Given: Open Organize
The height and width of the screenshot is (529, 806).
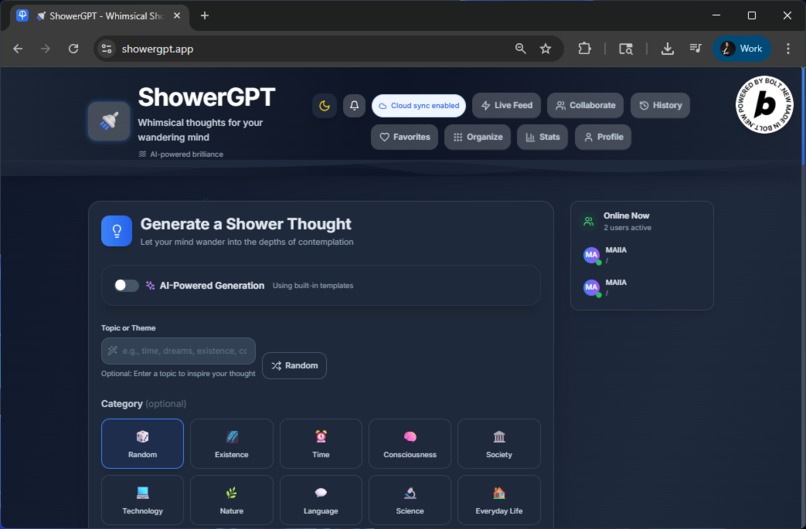Looking at the screenshot, I should [x=478, y=137].
